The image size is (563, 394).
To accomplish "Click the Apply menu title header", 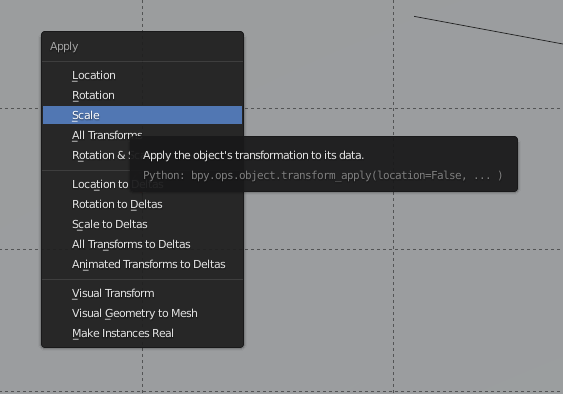I will pyautogui.click(x=64, y=46).
